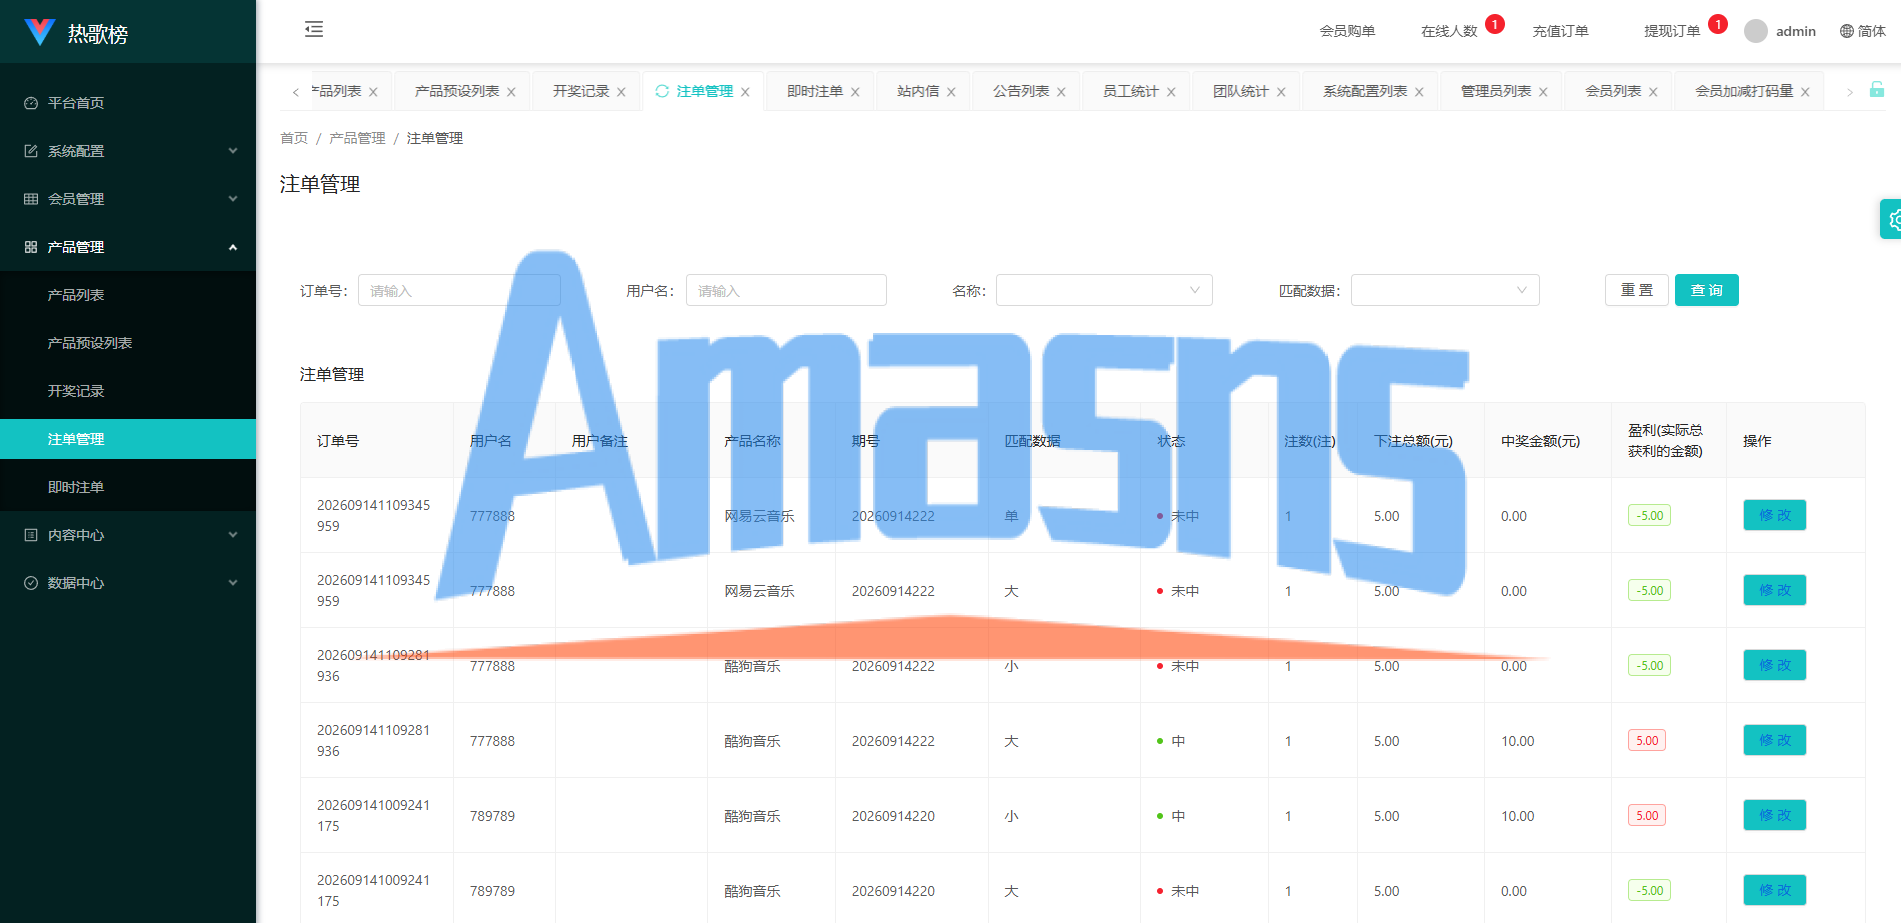
Task: Open 平台首页 in the sidebar
Action: point(128,103)
